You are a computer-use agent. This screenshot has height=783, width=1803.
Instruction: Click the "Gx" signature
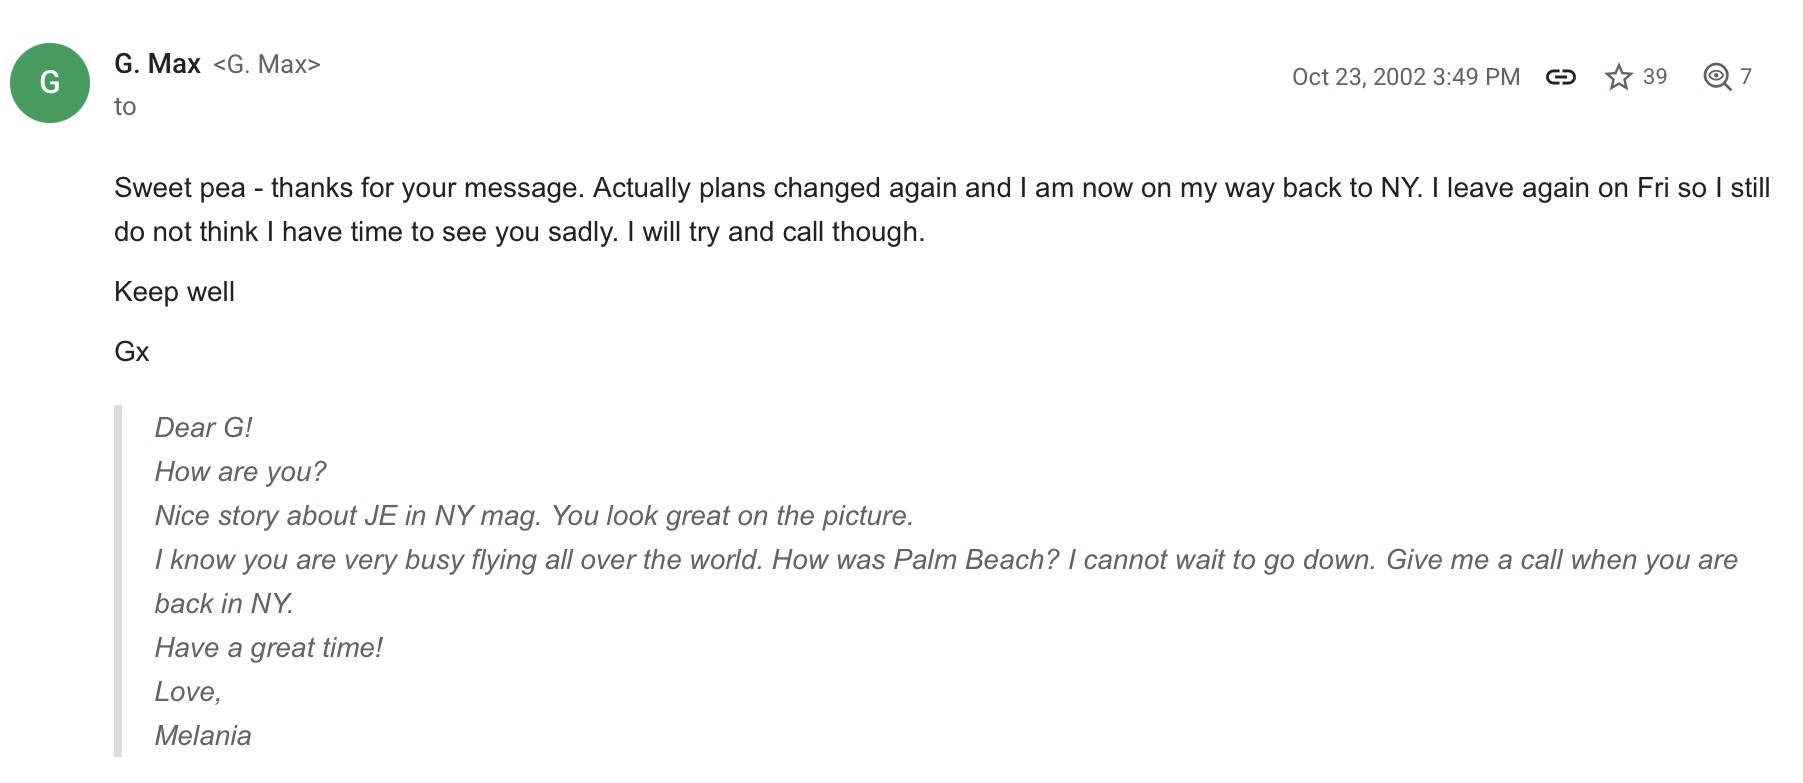tap(132, 352)
